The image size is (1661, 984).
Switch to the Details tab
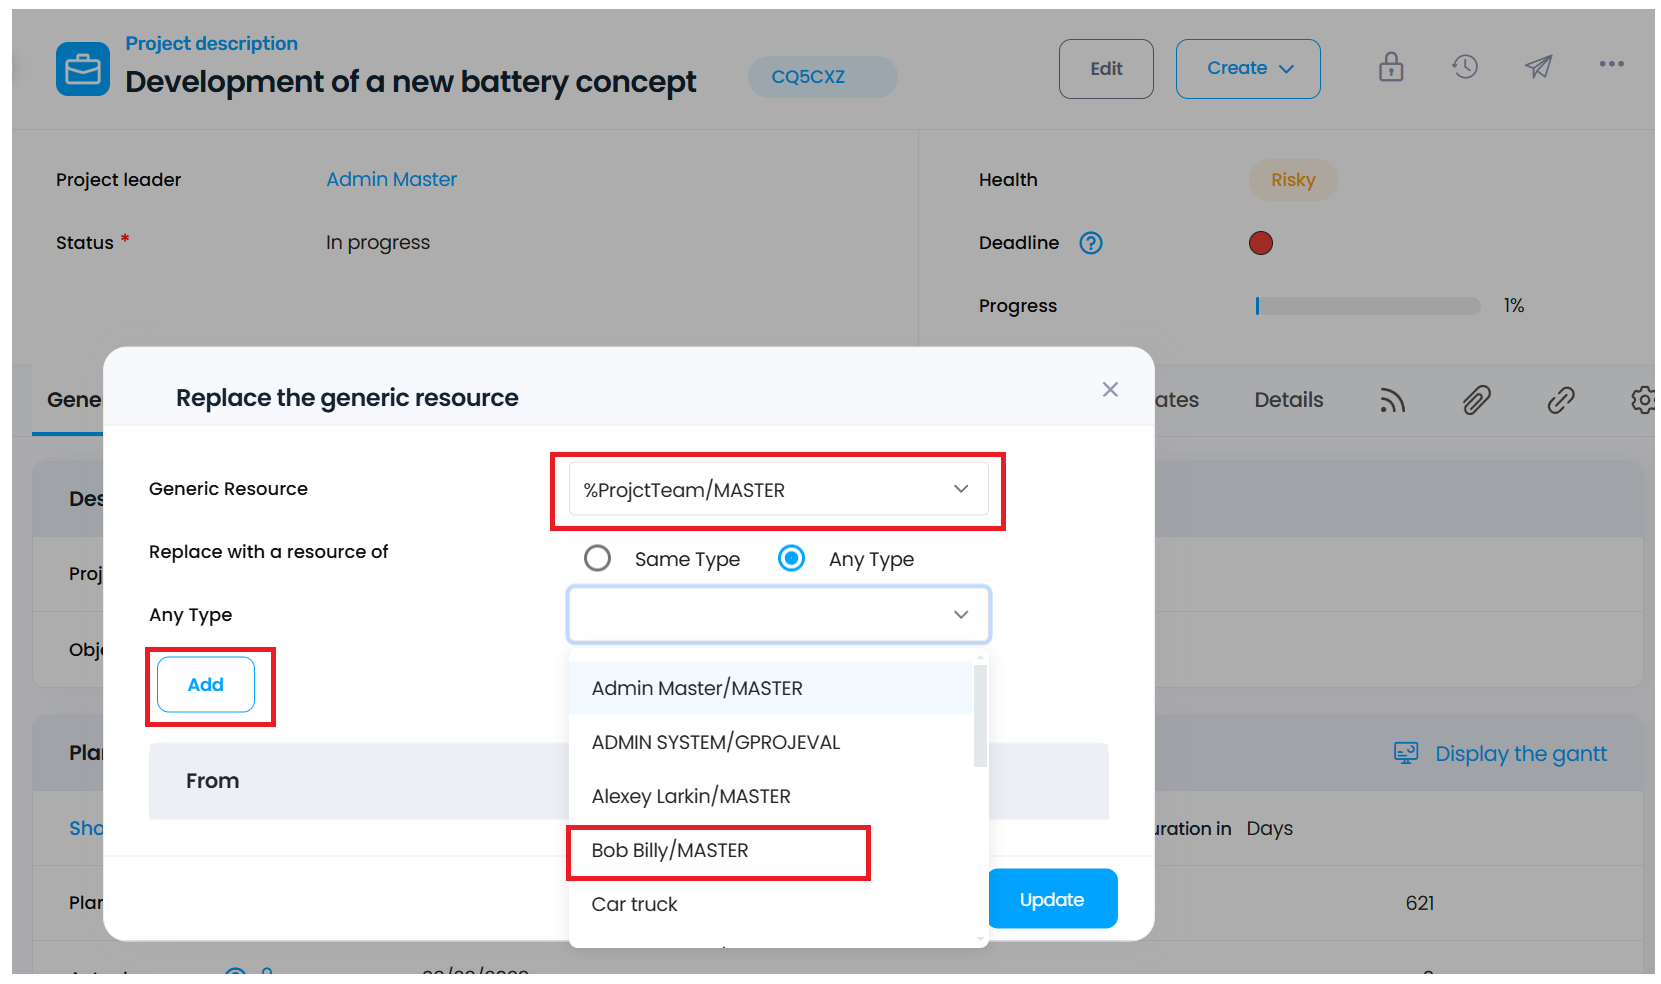click(1289, 400)
